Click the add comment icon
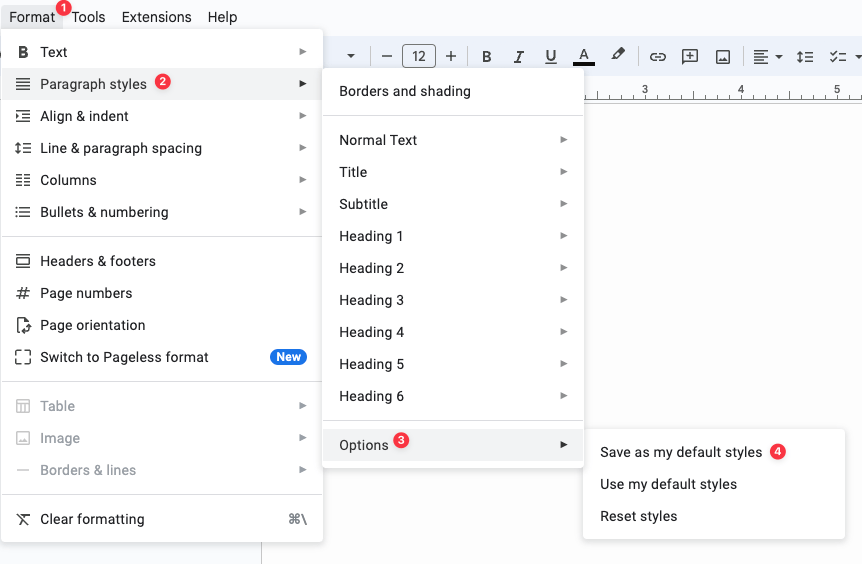 [x=690, y=57]
